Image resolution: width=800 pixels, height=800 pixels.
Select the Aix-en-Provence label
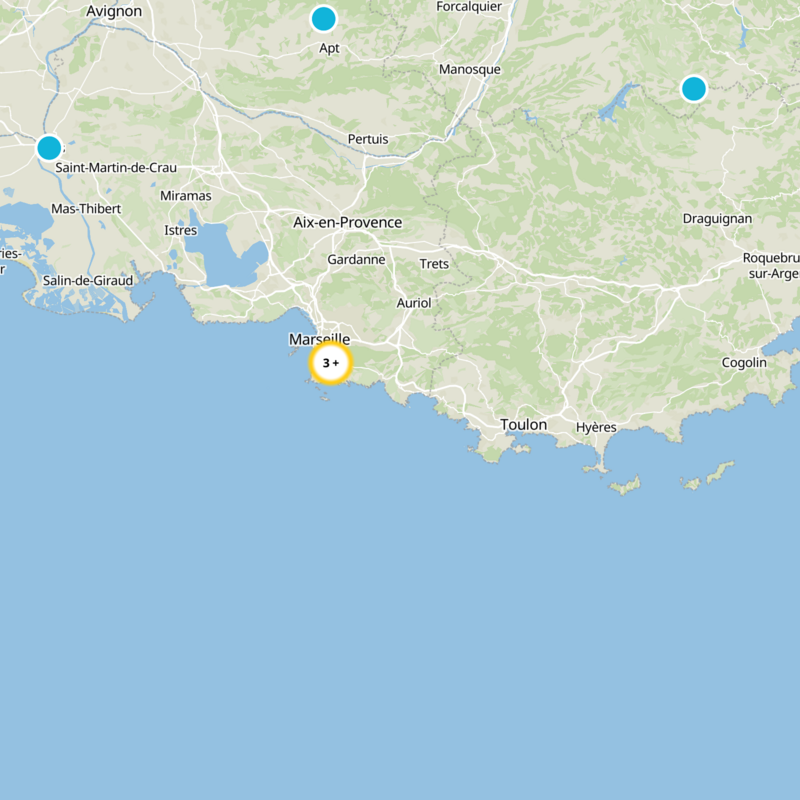347,220
